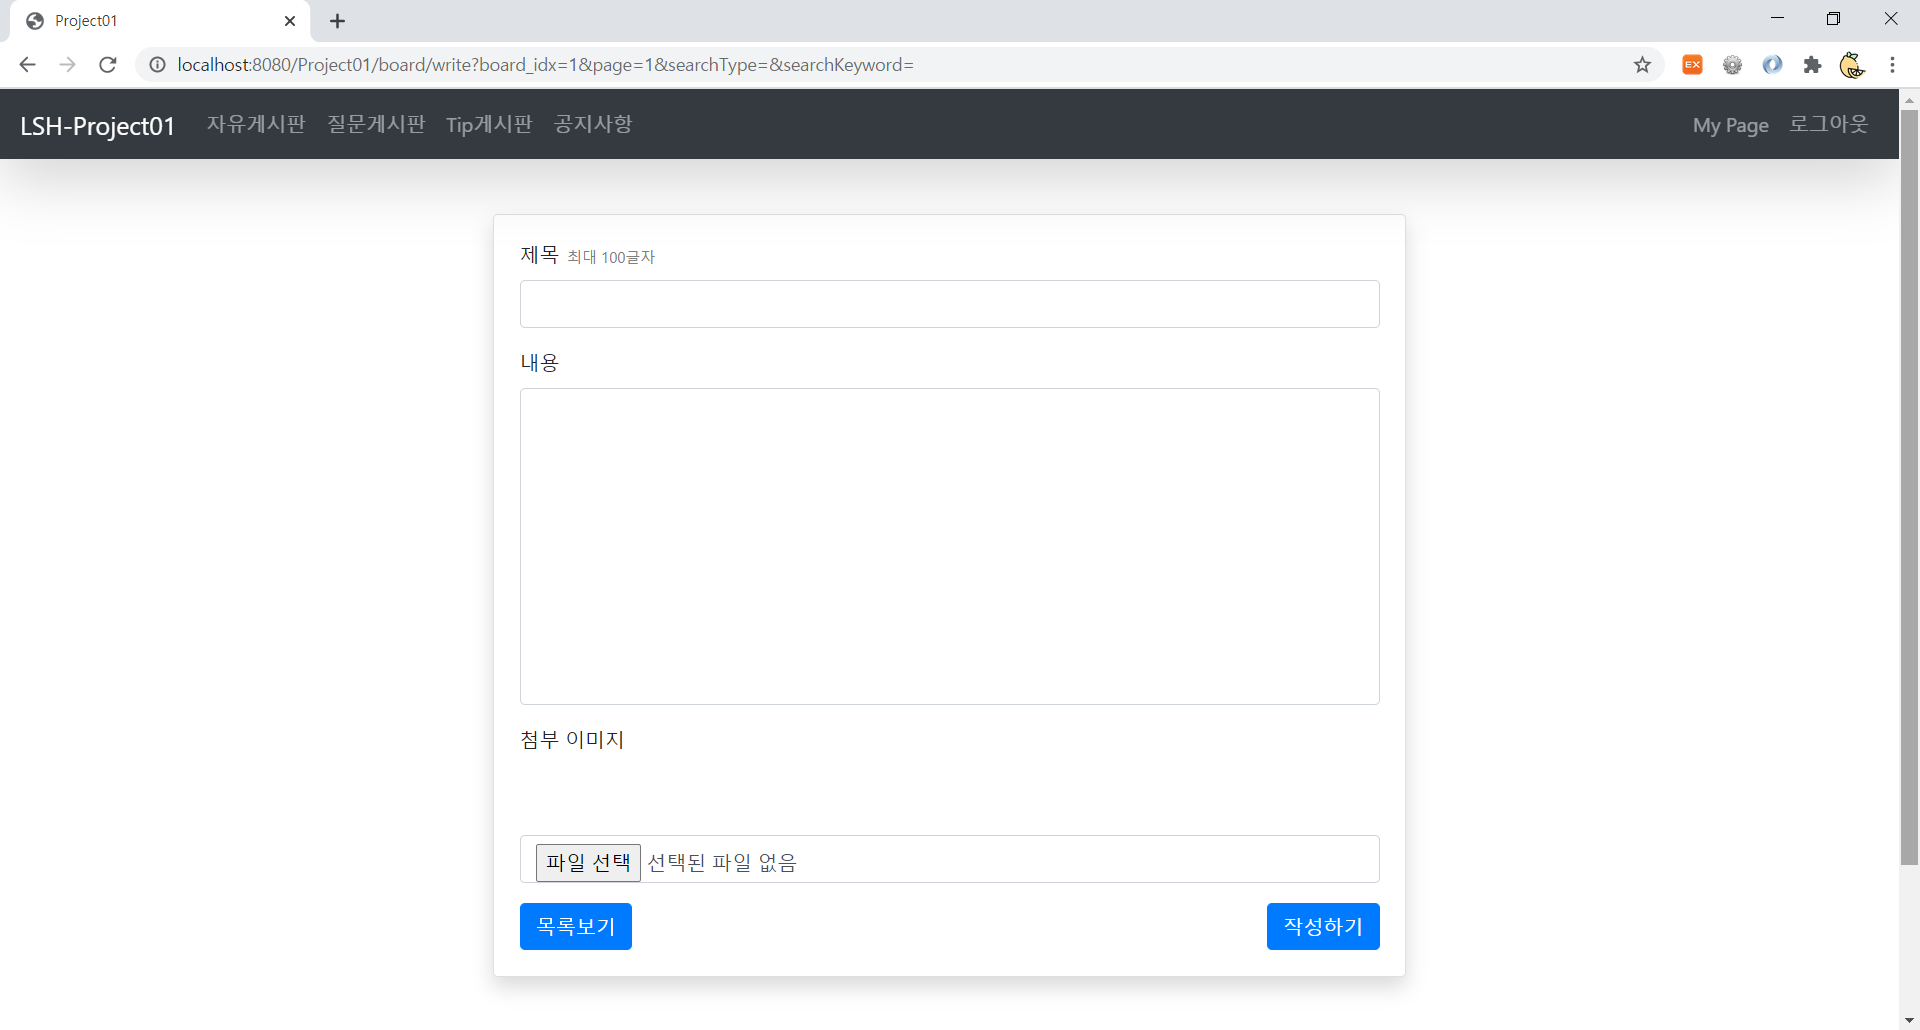Open the Chrome three-dot menu

(x=1892, y=65)
